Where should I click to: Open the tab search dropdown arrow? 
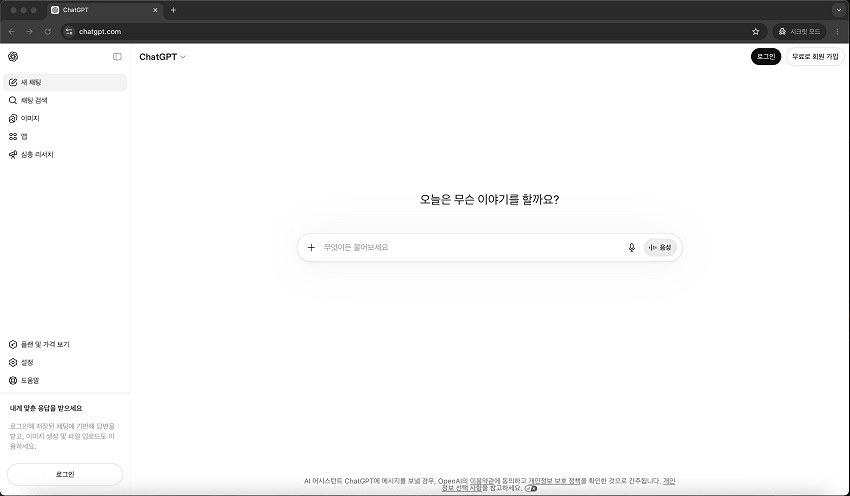pos(839,10)
